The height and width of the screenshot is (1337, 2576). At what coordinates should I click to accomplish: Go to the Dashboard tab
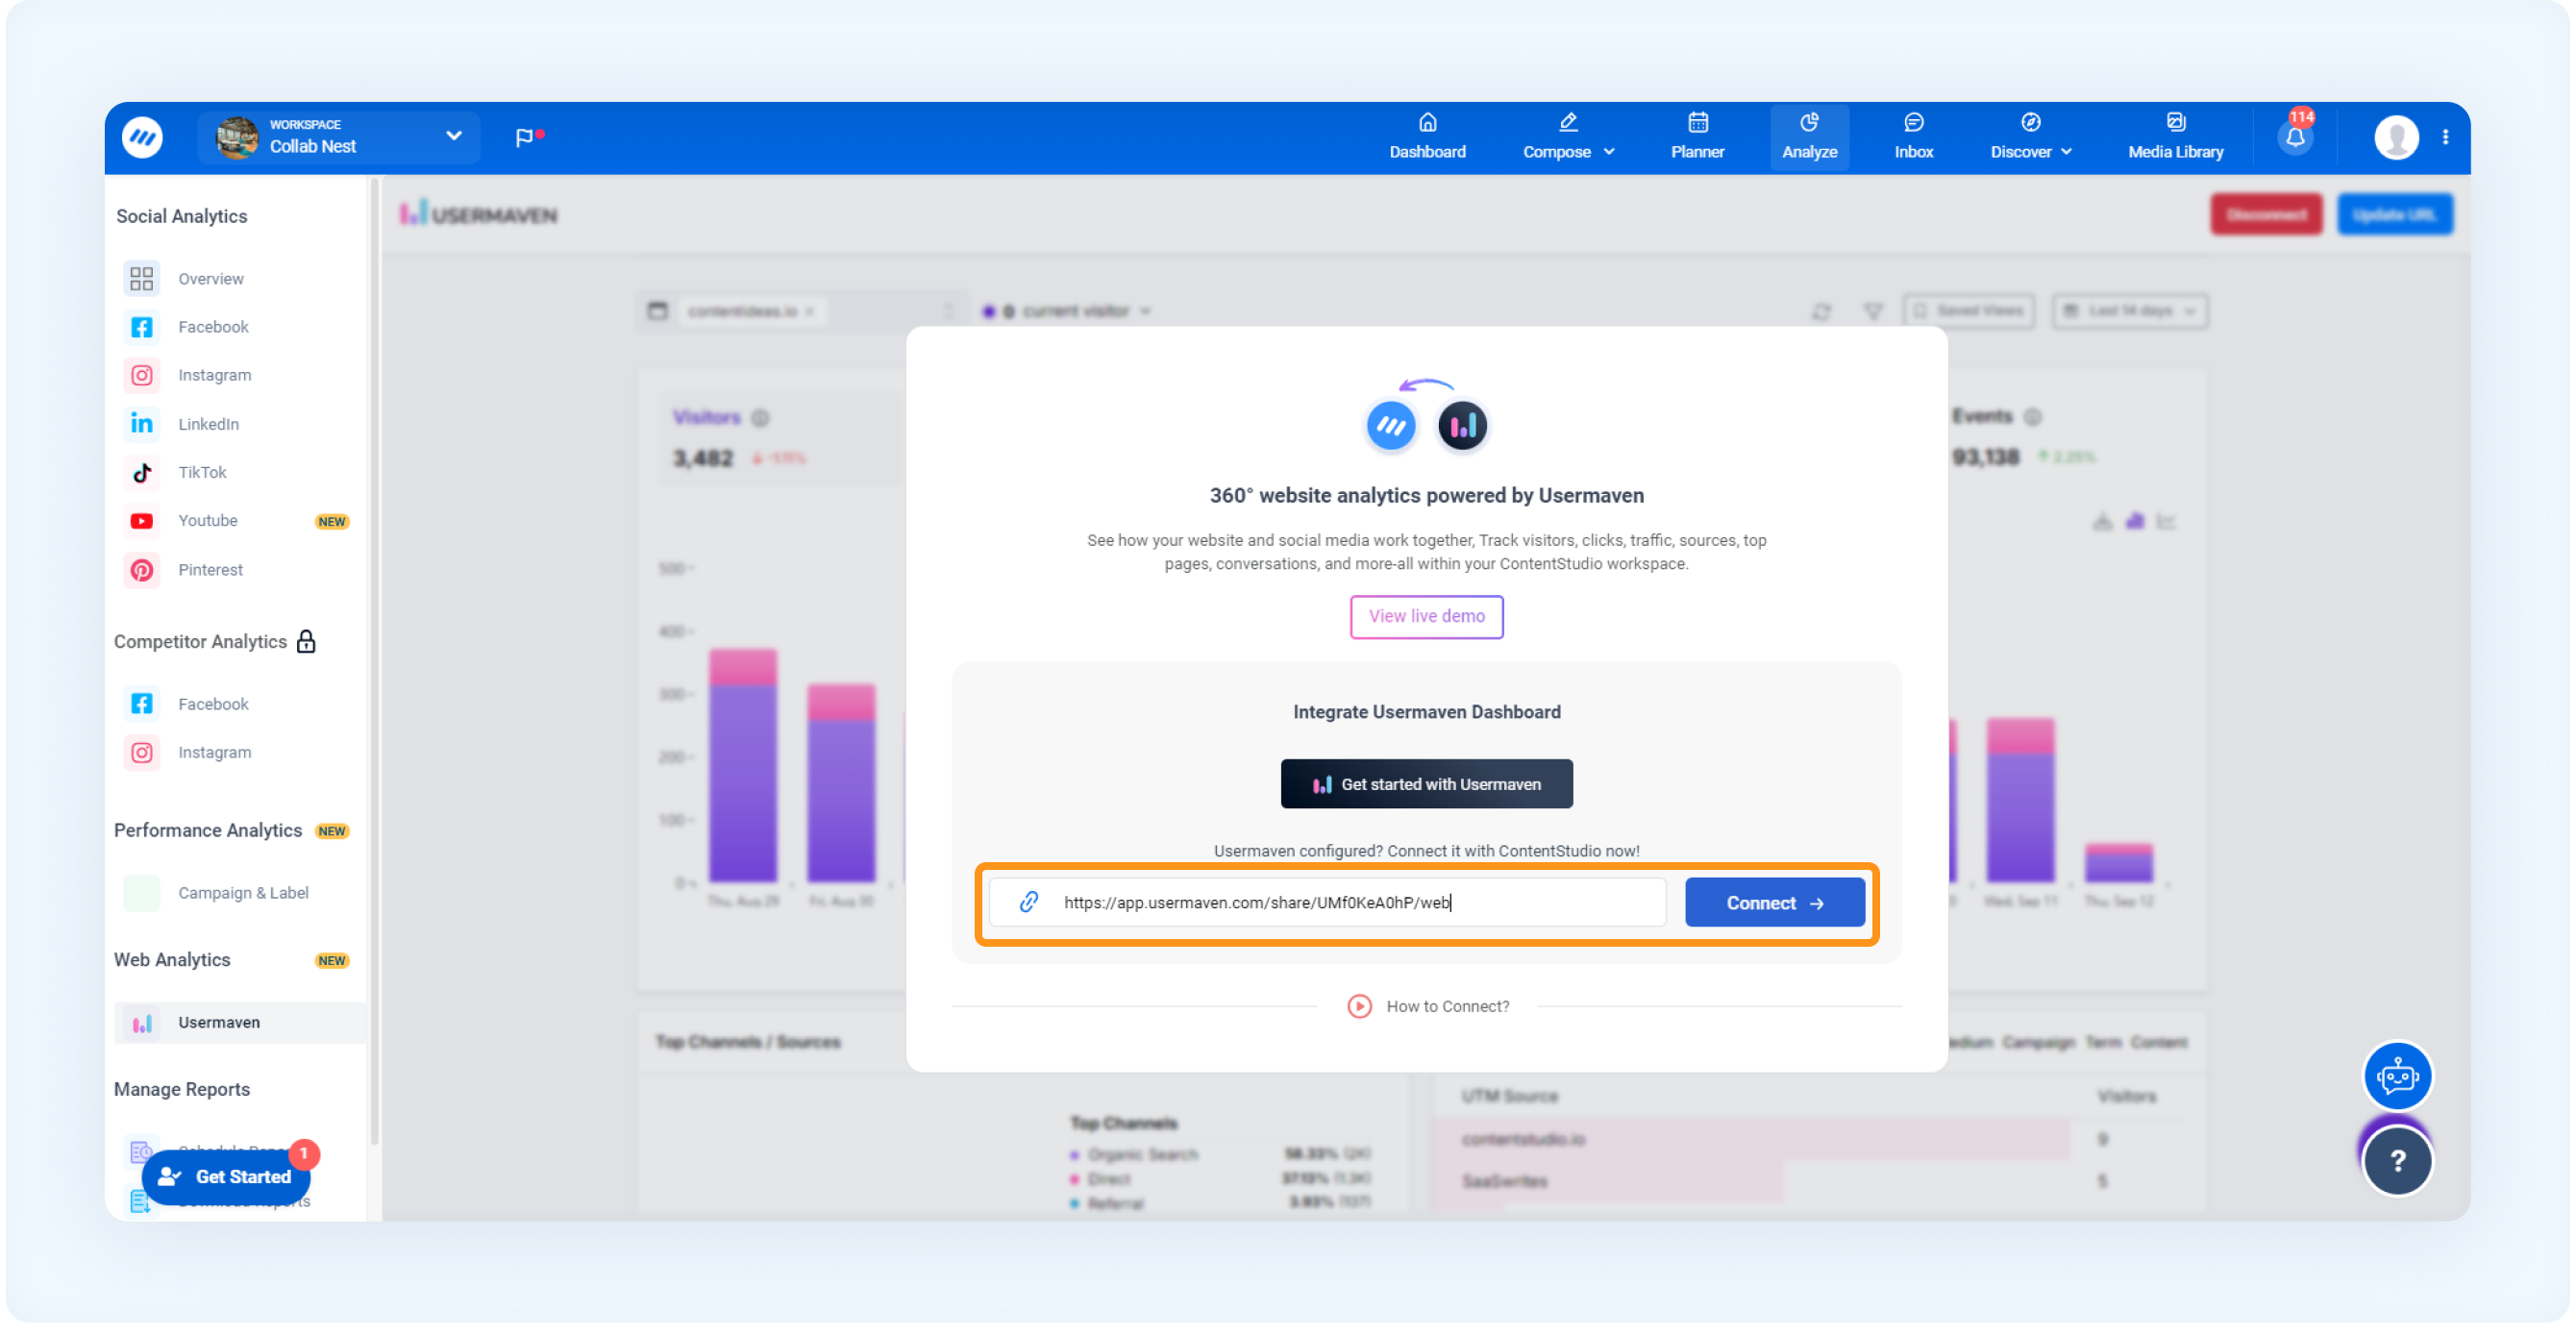(1427, 137)
